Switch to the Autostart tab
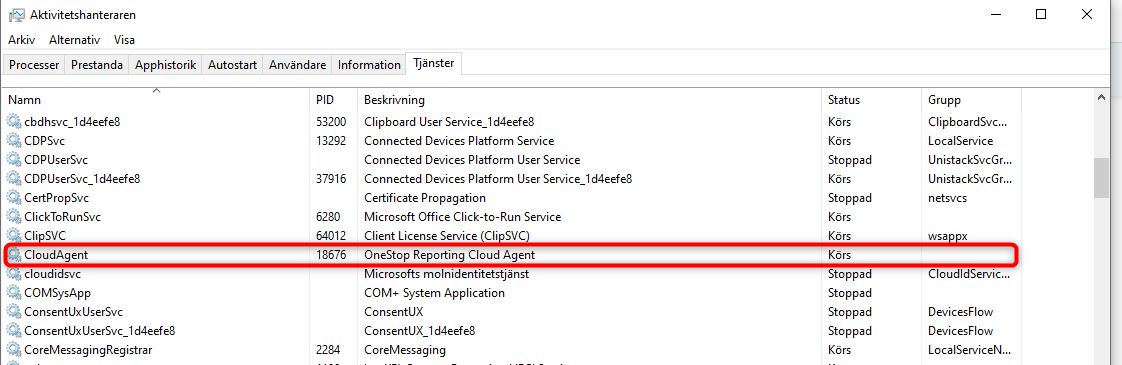1122x365 pixels. pyautogui.click(x=233, y=64)
